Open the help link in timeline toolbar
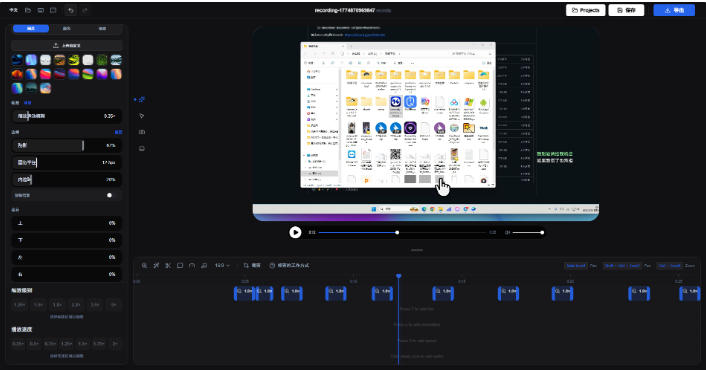Screen dimensions: 706x370 point(289,266)
